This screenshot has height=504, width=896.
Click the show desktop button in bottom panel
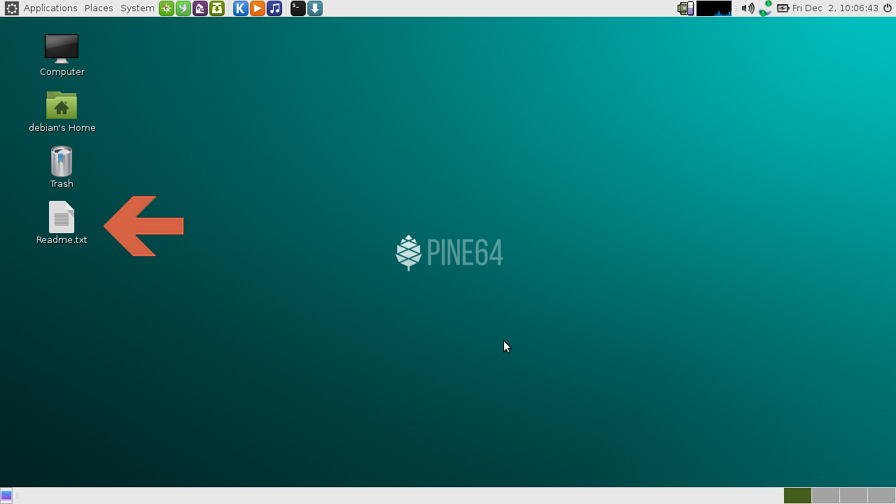(x=7, y=496)
